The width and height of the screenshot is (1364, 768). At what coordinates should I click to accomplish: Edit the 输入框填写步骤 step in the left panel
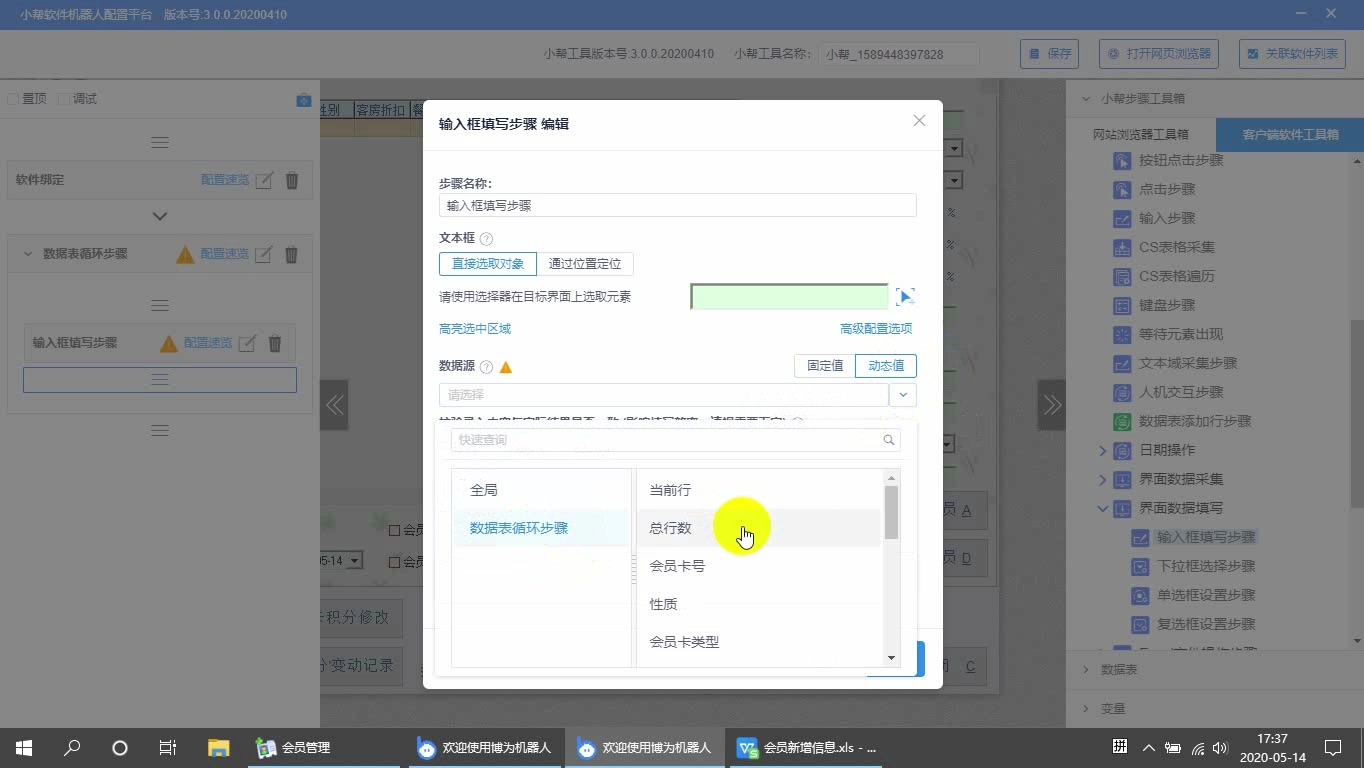coord(247,343)
